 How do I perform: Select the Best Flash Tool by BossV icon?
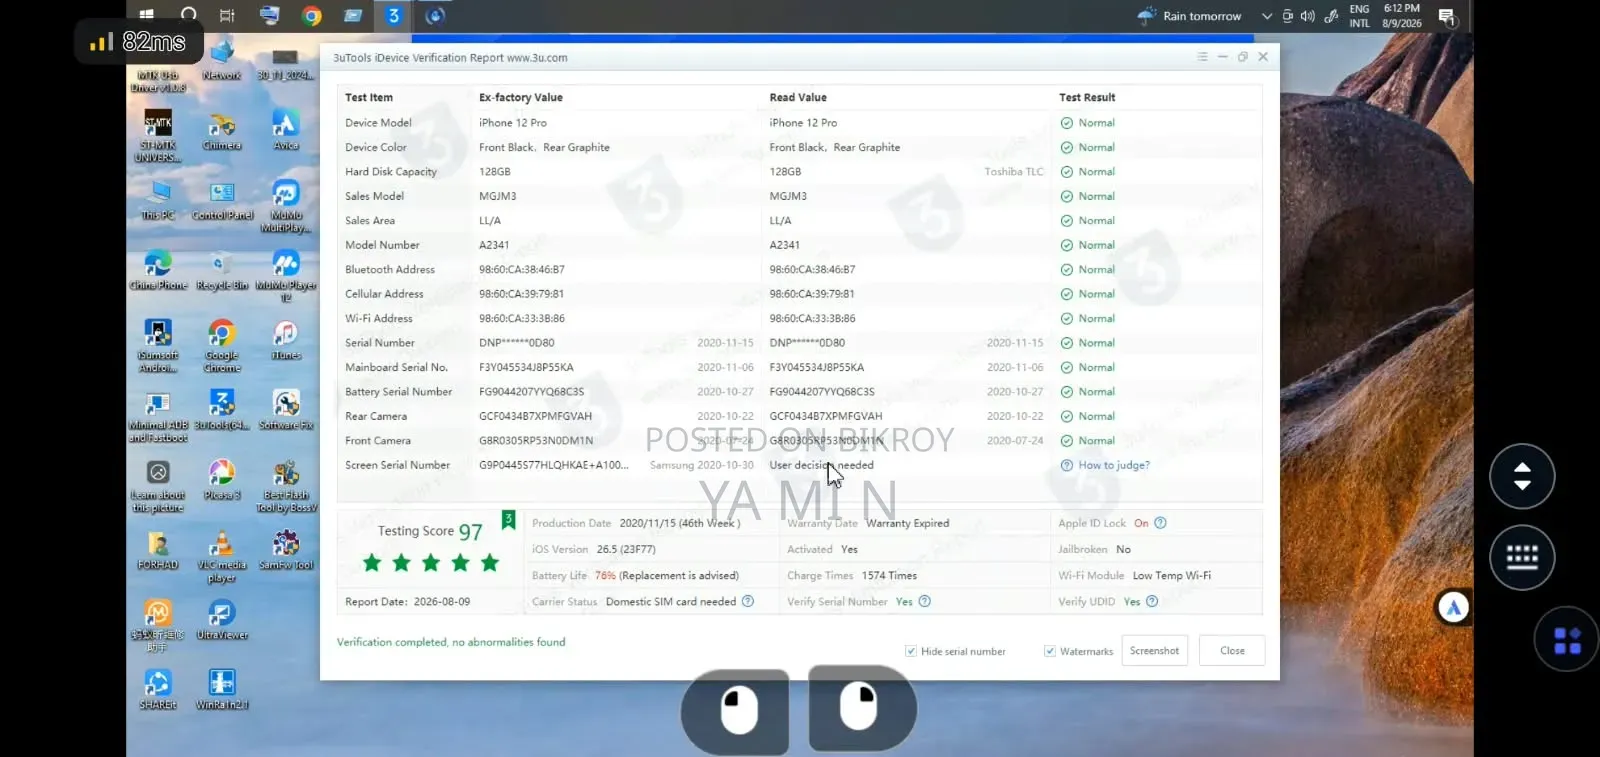286,486
